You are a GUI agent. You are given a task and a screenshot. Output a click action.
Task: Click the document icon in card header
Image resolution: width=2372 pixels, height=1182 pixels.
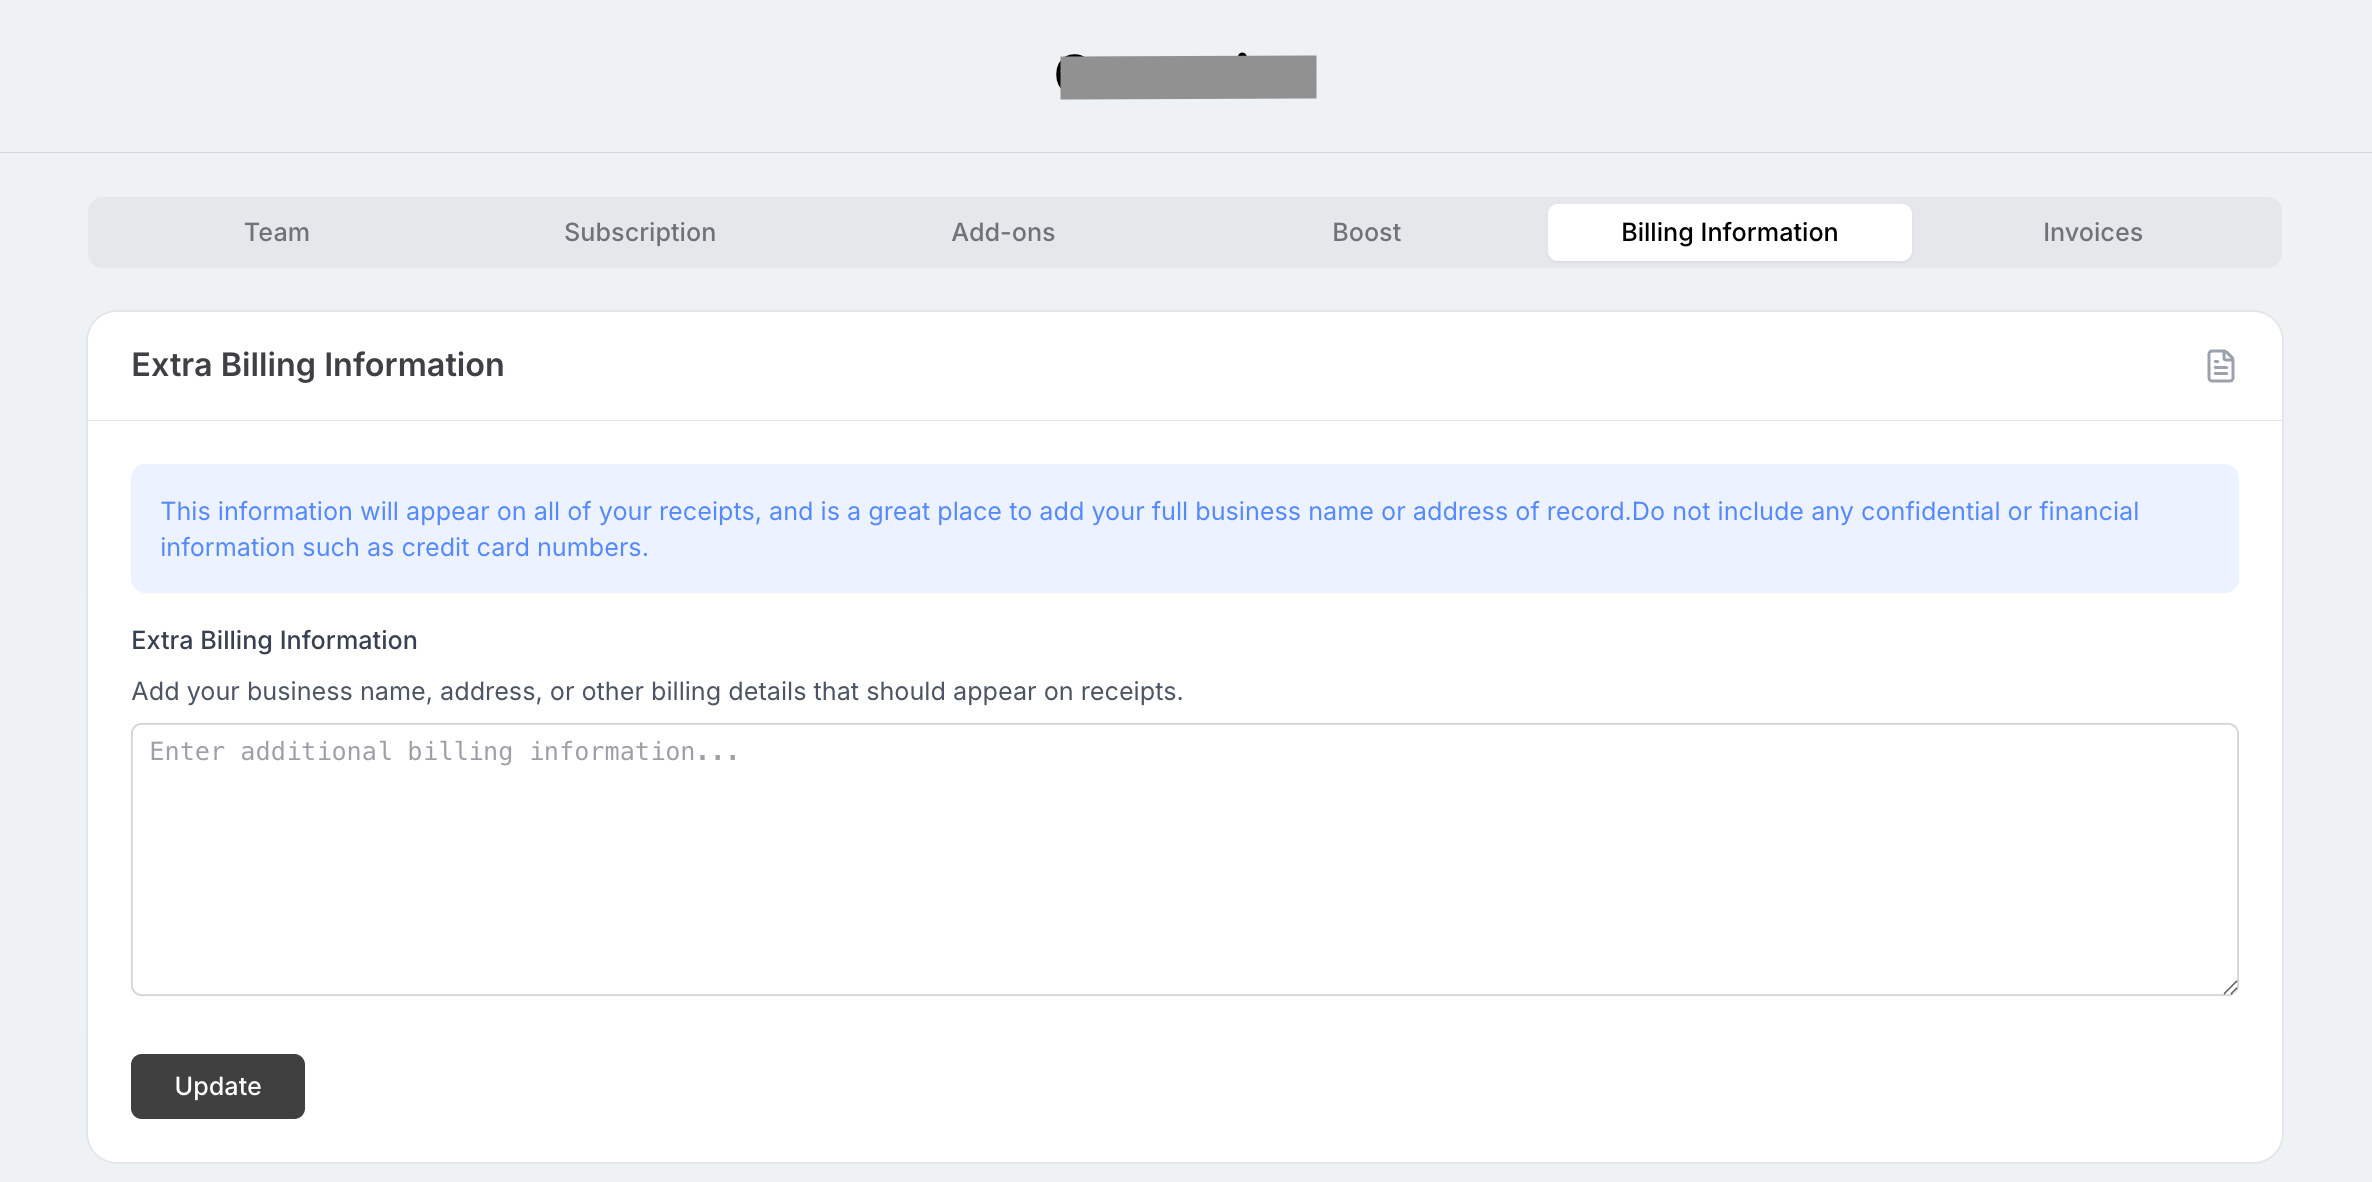pyautogui.click(x=2220, y=366)
